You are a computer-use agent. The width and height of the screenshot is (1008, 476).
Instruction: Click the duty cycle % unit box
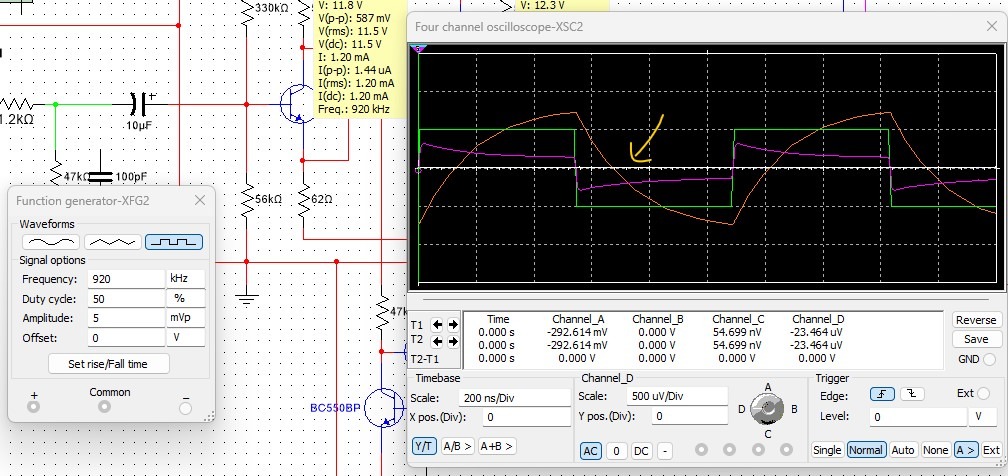click(186, 299)
